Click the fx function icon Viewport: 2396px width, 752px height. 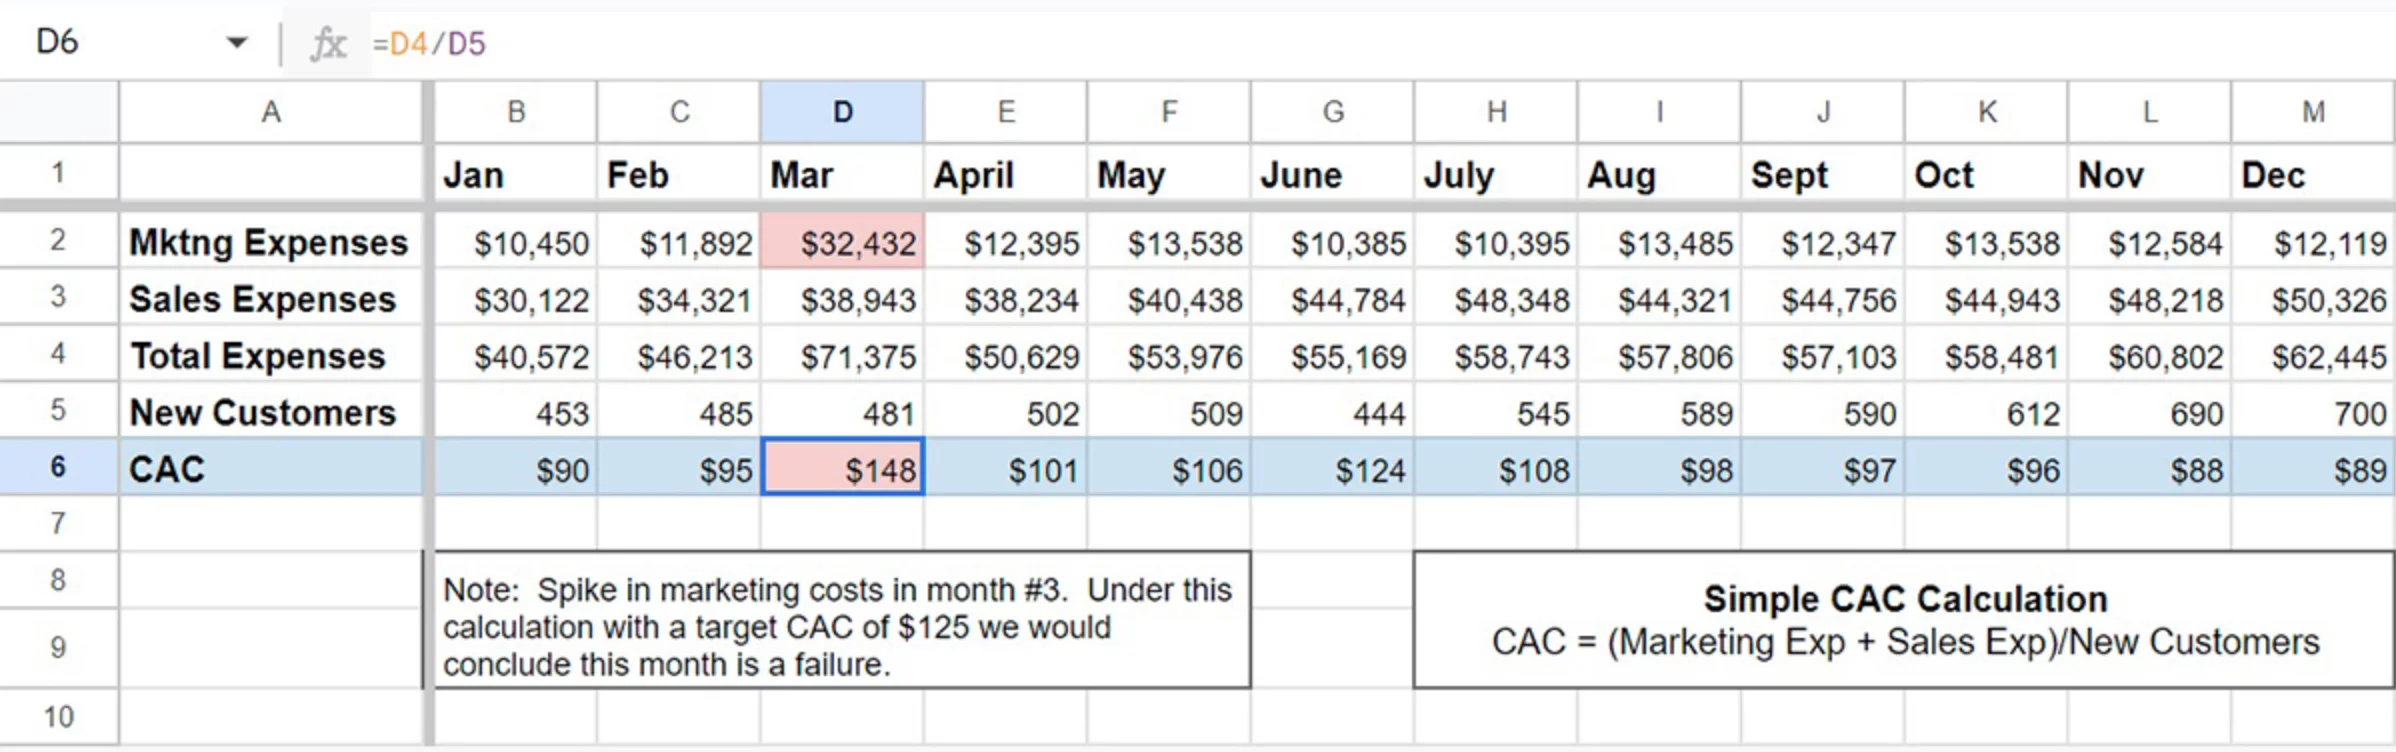(328, 44)
